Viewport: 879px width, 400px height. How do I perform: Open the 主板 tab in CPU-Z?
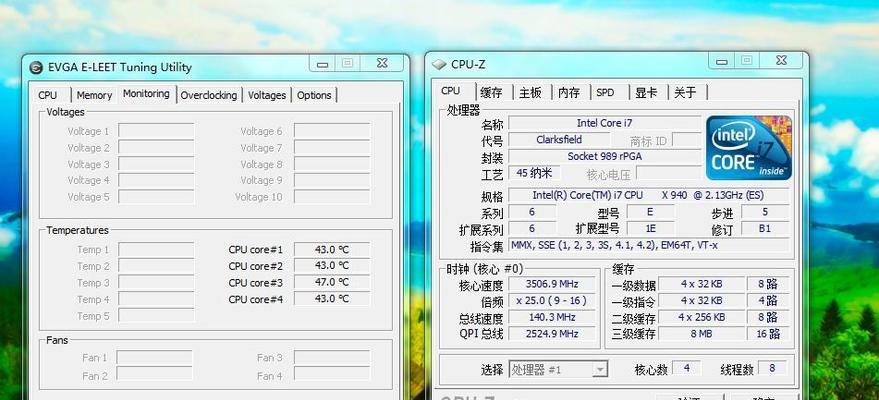point(530,92)
